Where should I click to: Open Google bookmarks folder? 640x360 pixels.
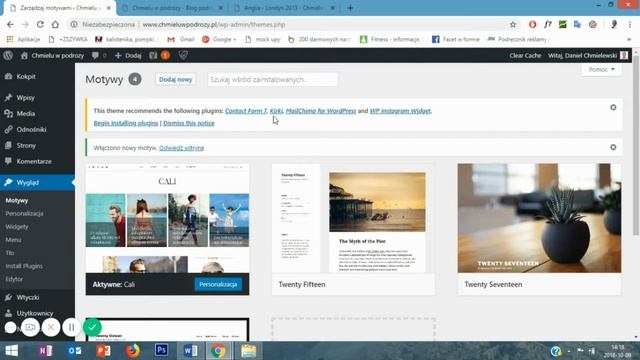(219, 39)
